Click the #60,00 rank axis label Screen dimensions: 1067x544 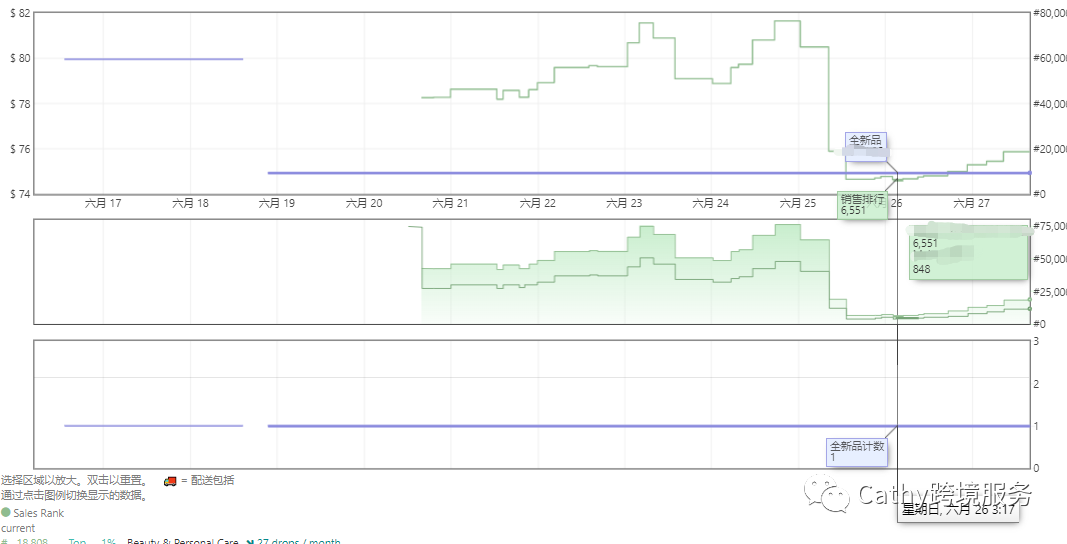(x=1050, y=59)
